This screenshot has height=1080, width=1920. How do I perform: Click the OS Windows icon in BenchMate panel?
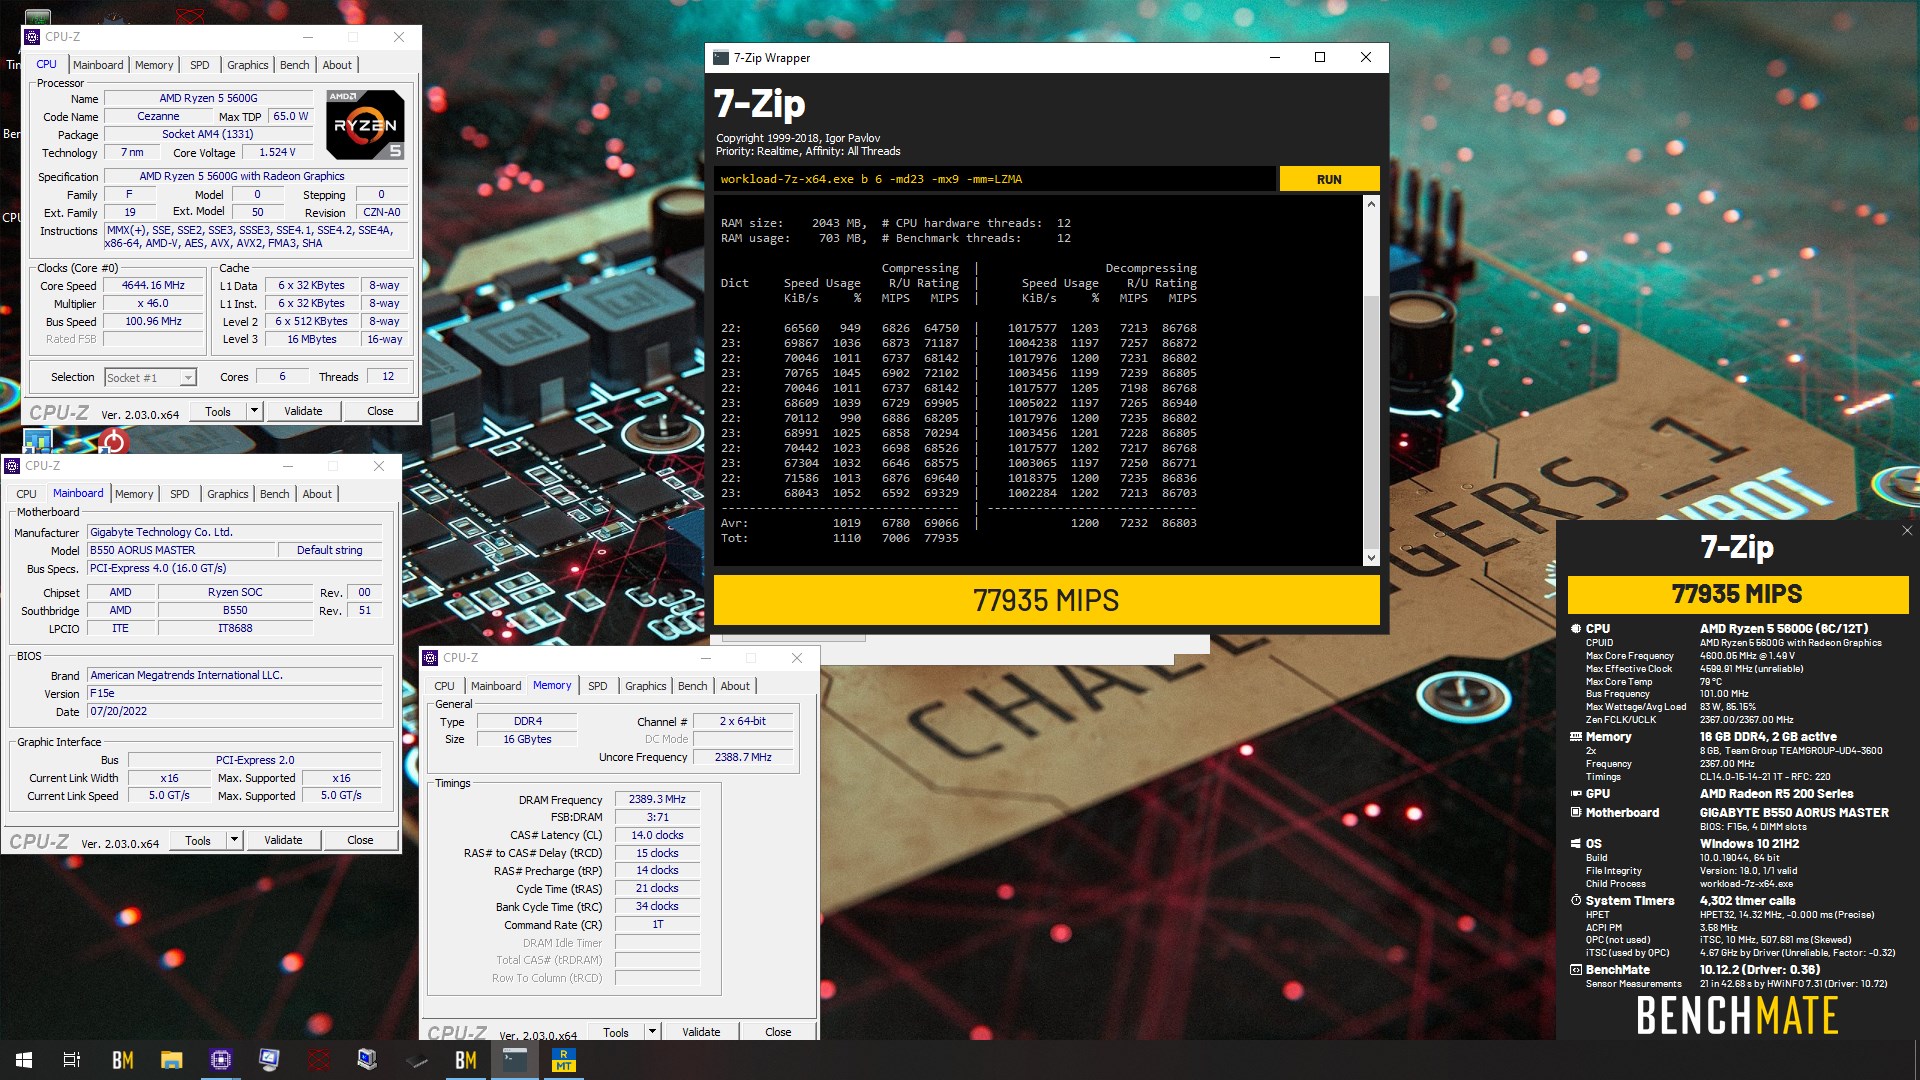pos(1576,844)
